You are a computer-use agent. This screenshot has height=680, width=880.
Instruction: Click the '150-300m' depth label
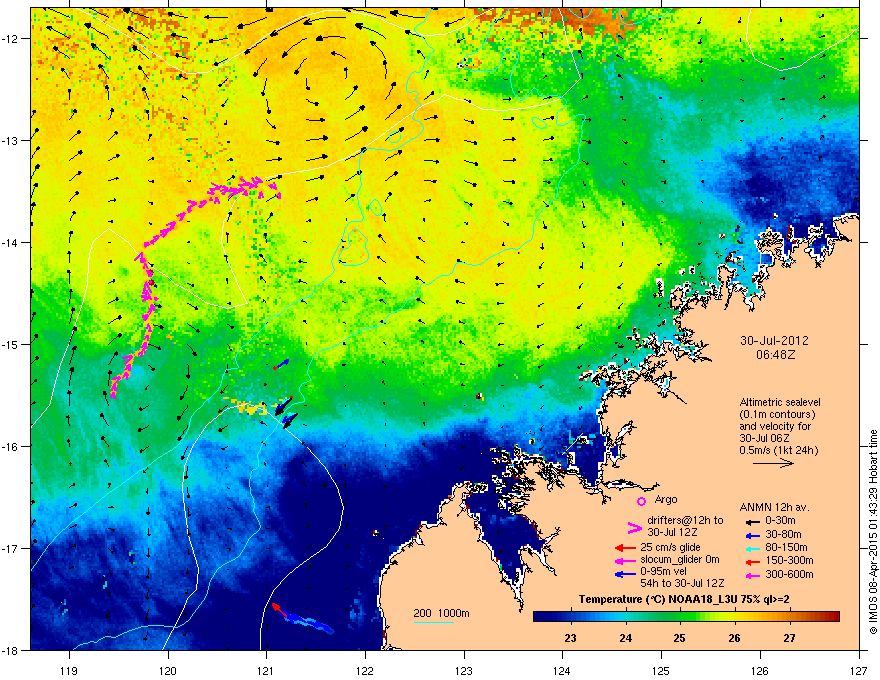[789, 560]
